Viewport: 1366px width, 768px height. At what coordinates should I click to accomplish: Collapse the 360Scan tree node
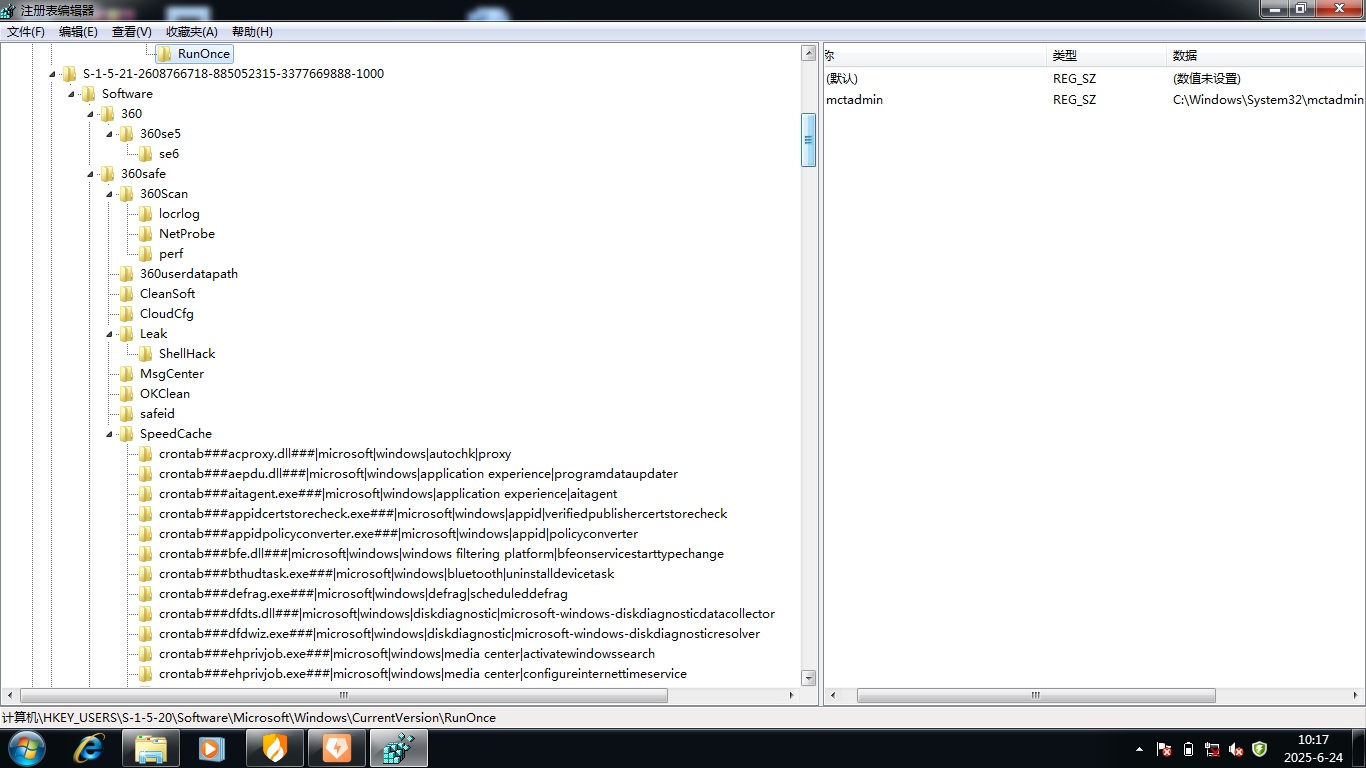pos(111,194)
